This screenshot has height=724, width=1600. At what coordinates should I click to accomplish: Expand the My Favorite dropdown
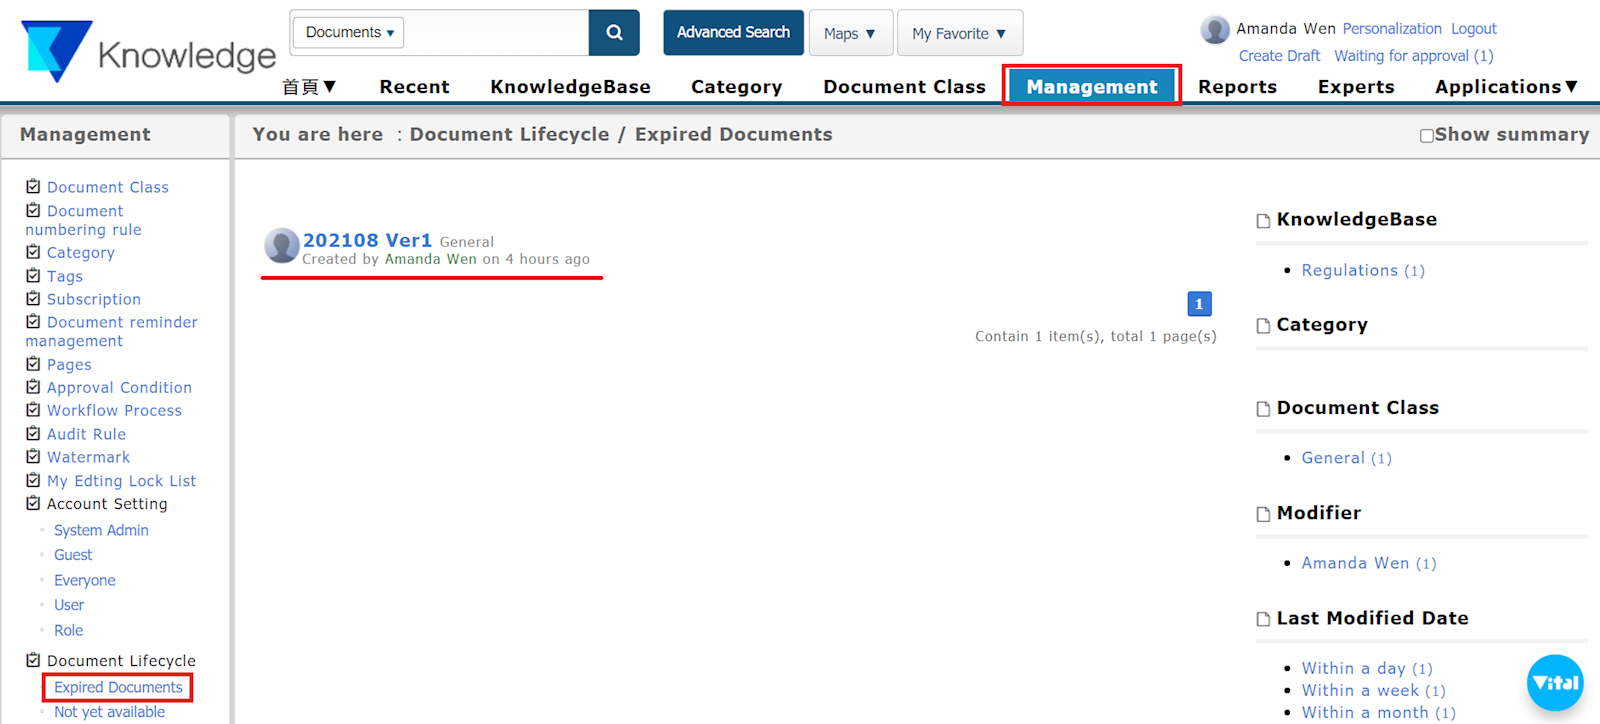[959, 34]
